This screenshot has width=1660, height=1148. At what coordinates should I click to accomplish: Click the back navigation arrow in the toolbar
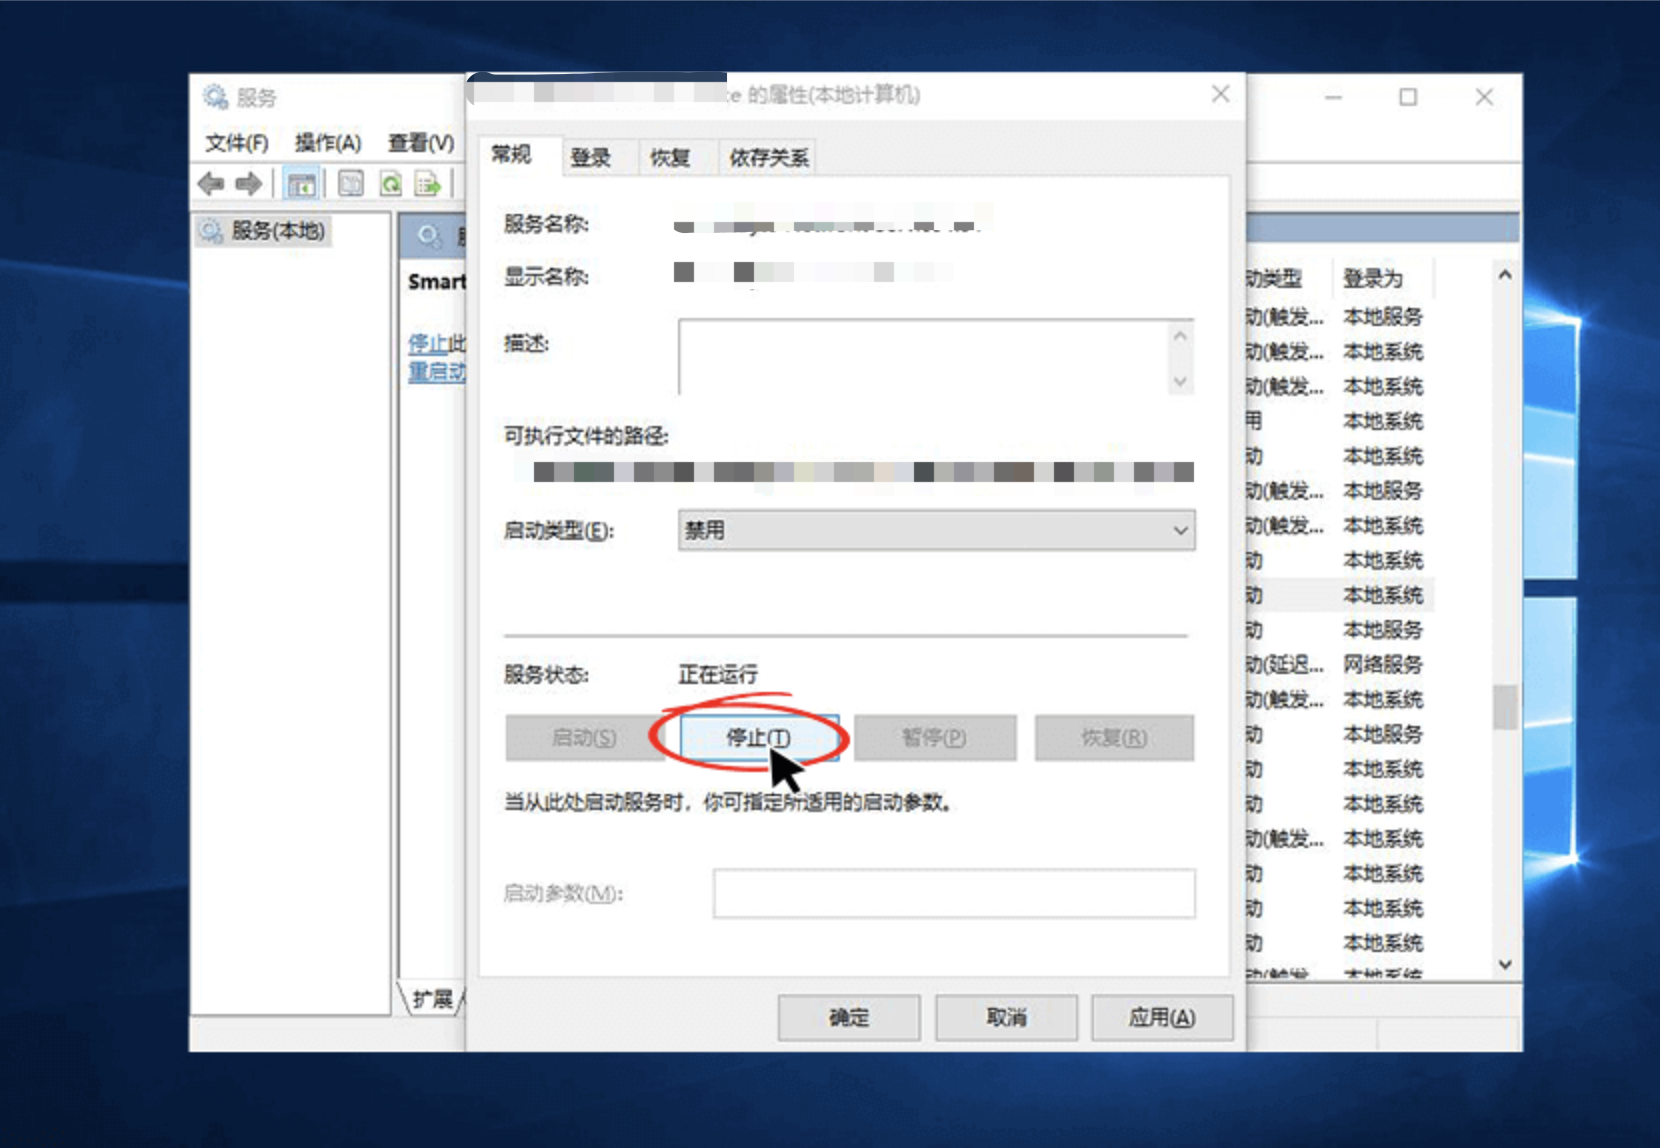211,184
